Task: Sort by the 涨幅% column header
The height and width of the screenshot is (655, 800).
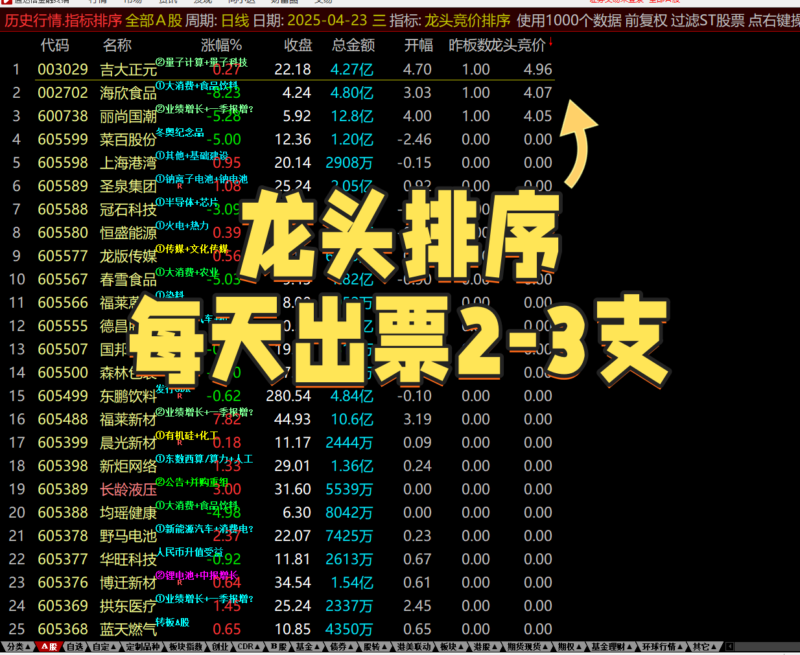Action: click(x=222, y=45)
